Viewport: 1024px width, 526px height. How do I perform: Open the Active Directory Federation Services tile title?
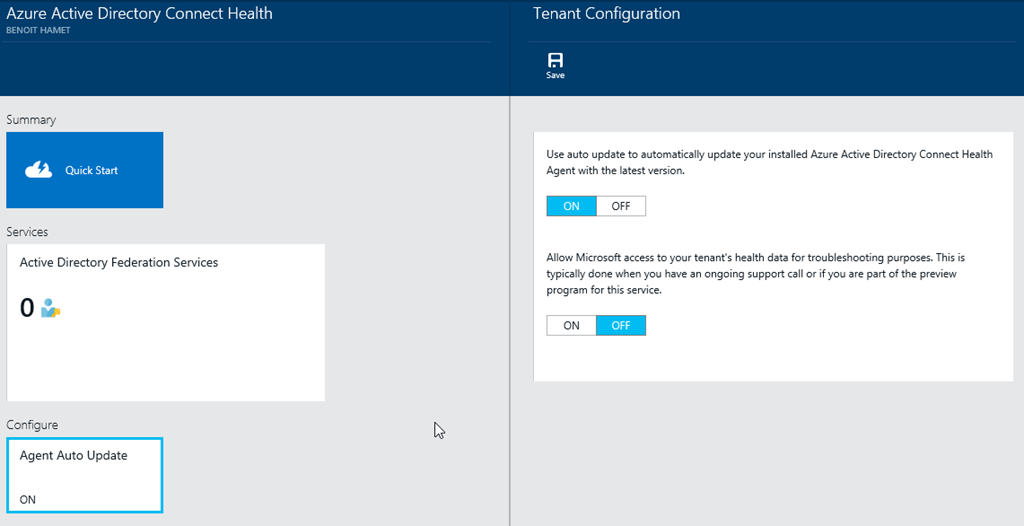pyautogui.click(x=119, y=263)
